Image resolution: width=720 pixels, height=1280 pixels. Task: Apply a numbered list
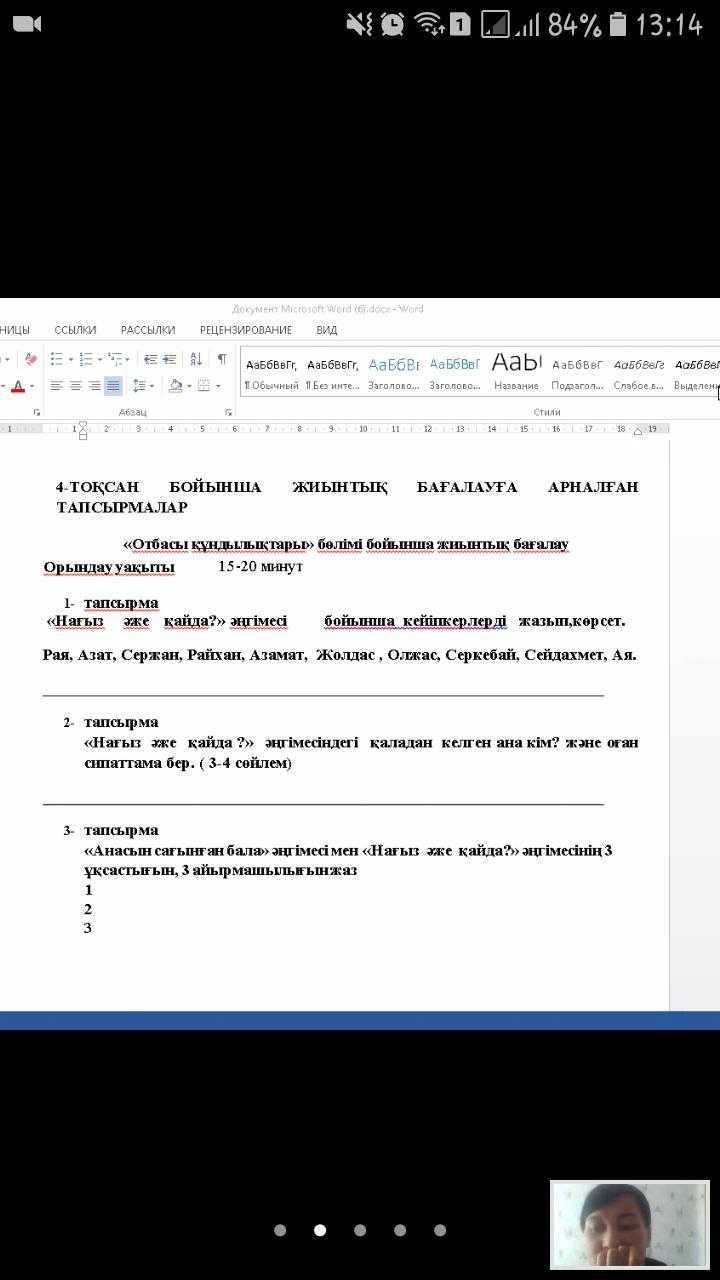(x=86, y=359)
